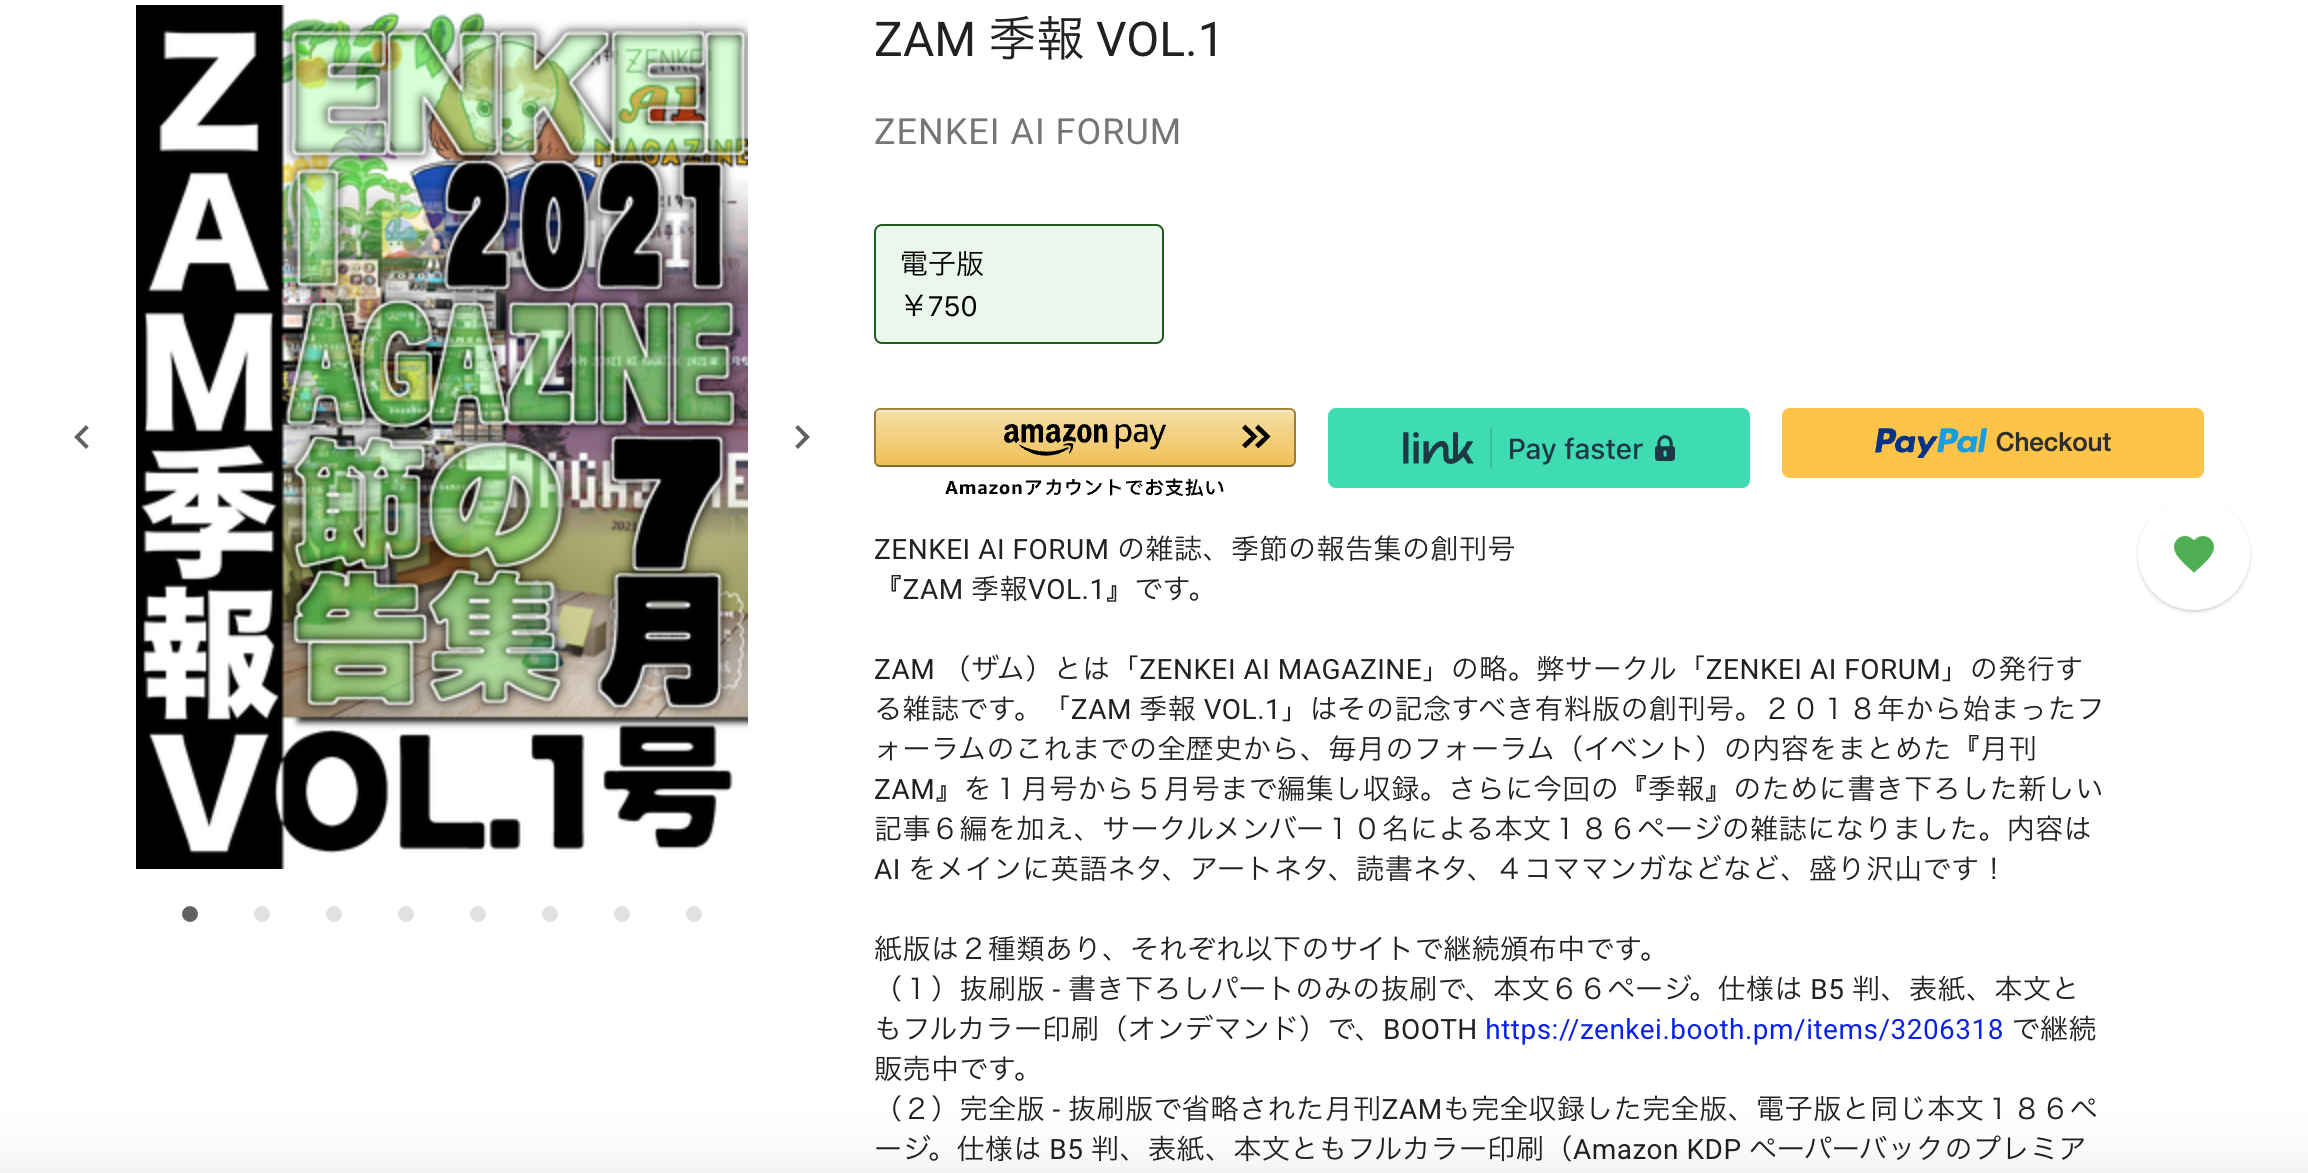Advance the carousel with the right arrow
Image resolution: width=2308 pixels, height=1173 pixels.
pyautogui.click(x=802, y=437)
